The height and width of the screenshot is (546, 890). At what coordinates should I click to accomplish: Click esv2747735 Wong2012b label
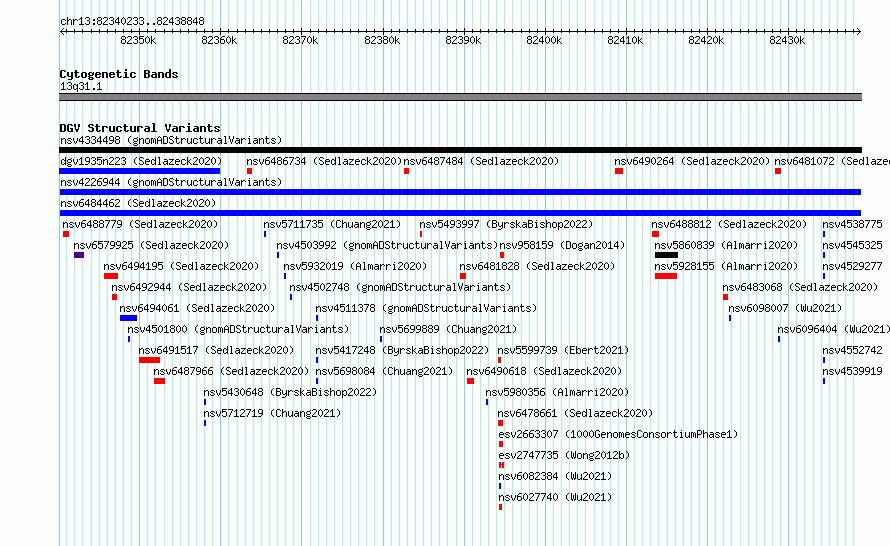[x=564, y=455]
